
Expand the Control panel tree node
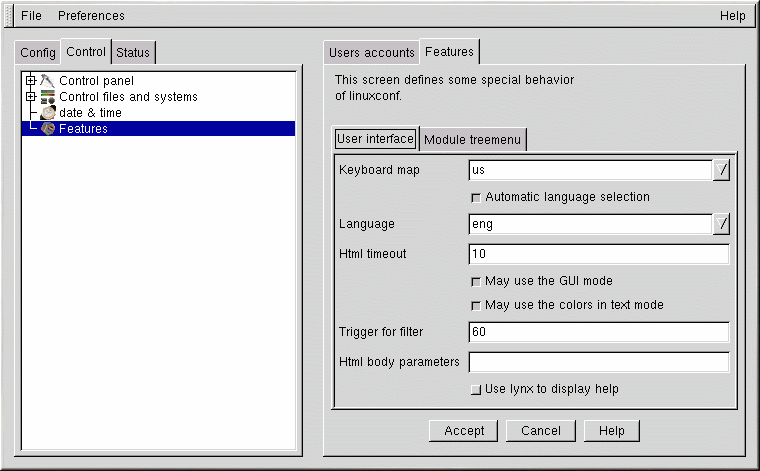click(x=31, y=80)
